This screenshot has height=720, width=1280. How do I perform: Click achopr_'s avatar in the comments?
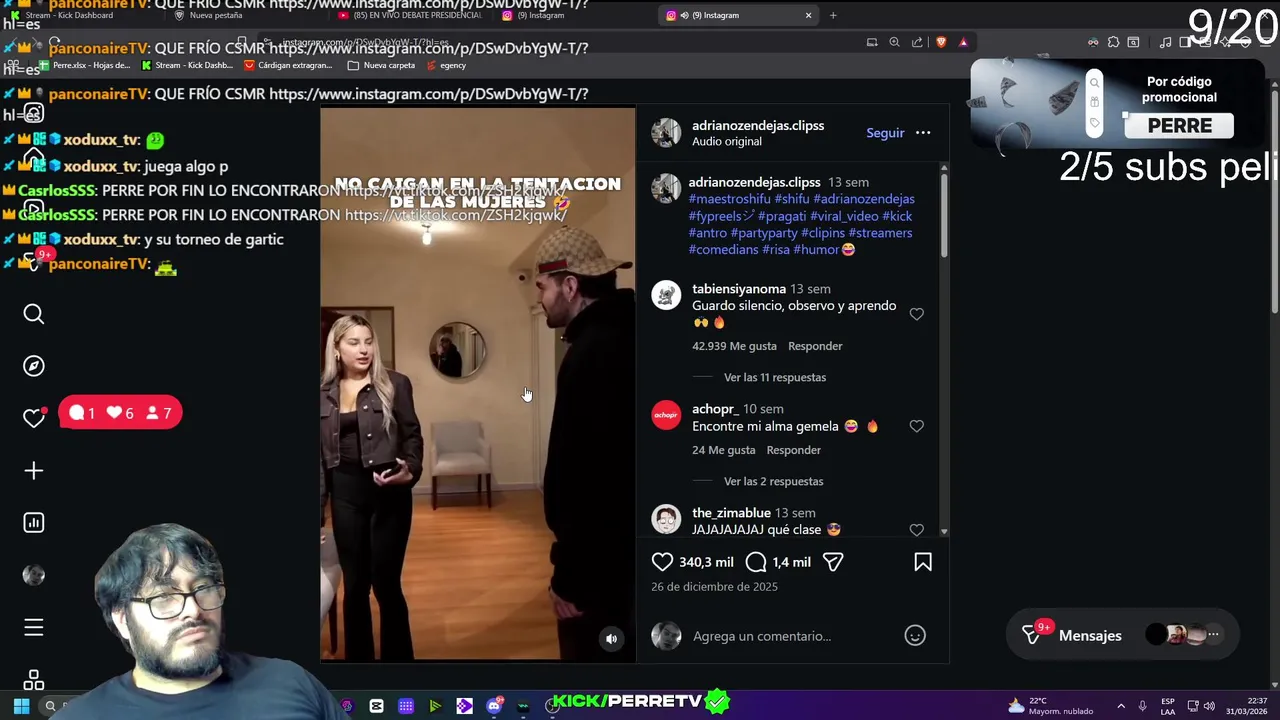click(666, 415)
